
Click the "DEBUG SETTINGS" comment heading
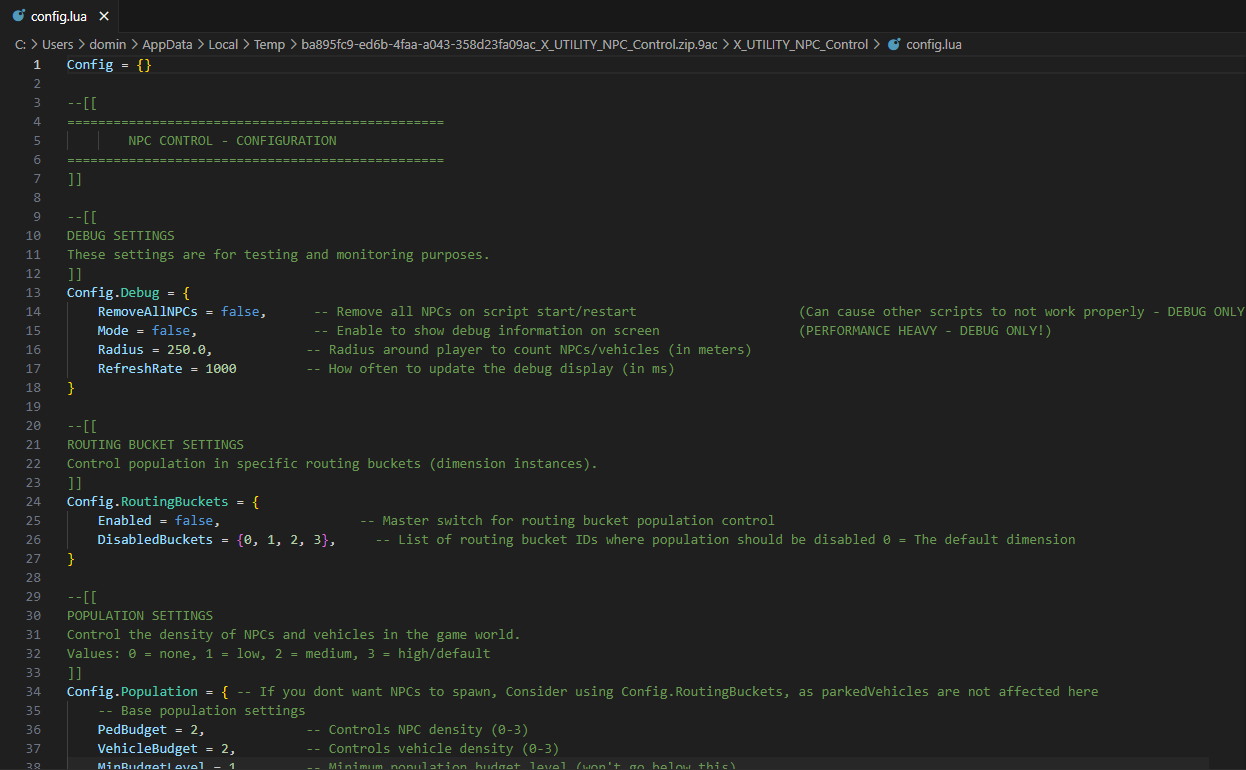(x=121, y=236)
